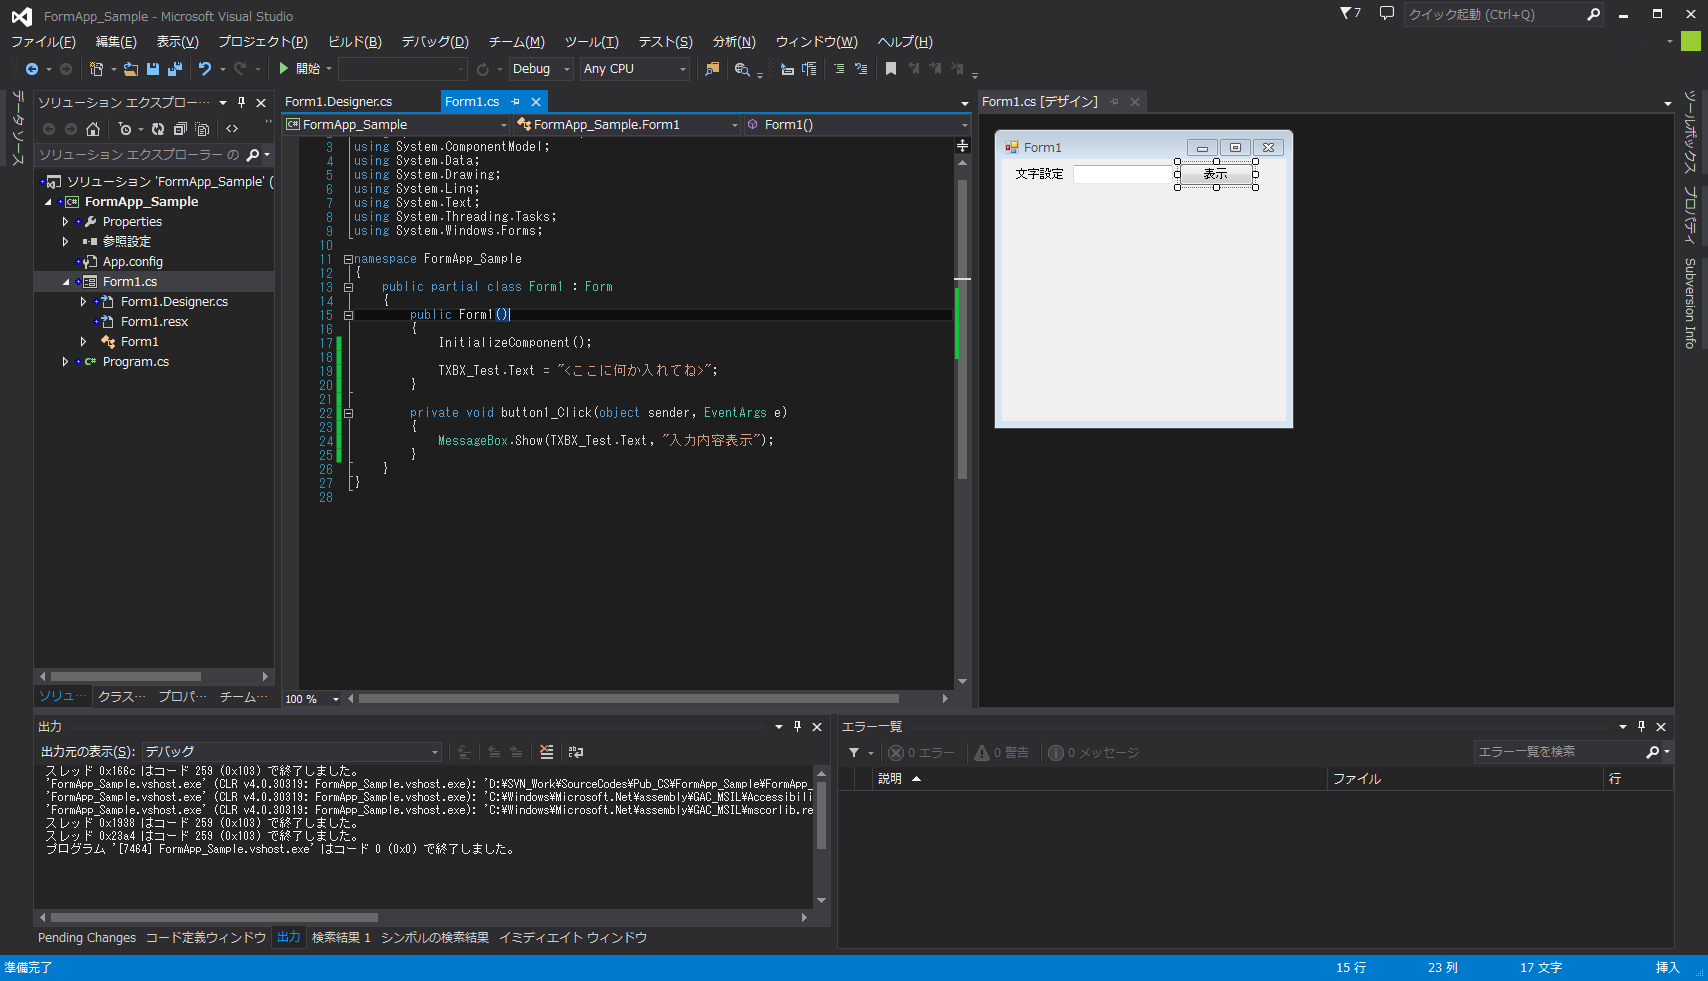The height and width of the screenshot is (981, 1708).
Task: Open the Debug configuration dropdown
Action: click(541, 69)
